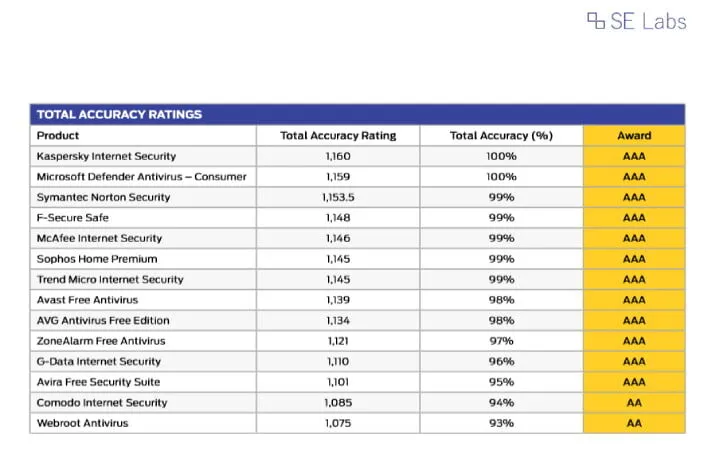
Task: Click the Symantec Norton Security product name
Action: click(103, 198)
